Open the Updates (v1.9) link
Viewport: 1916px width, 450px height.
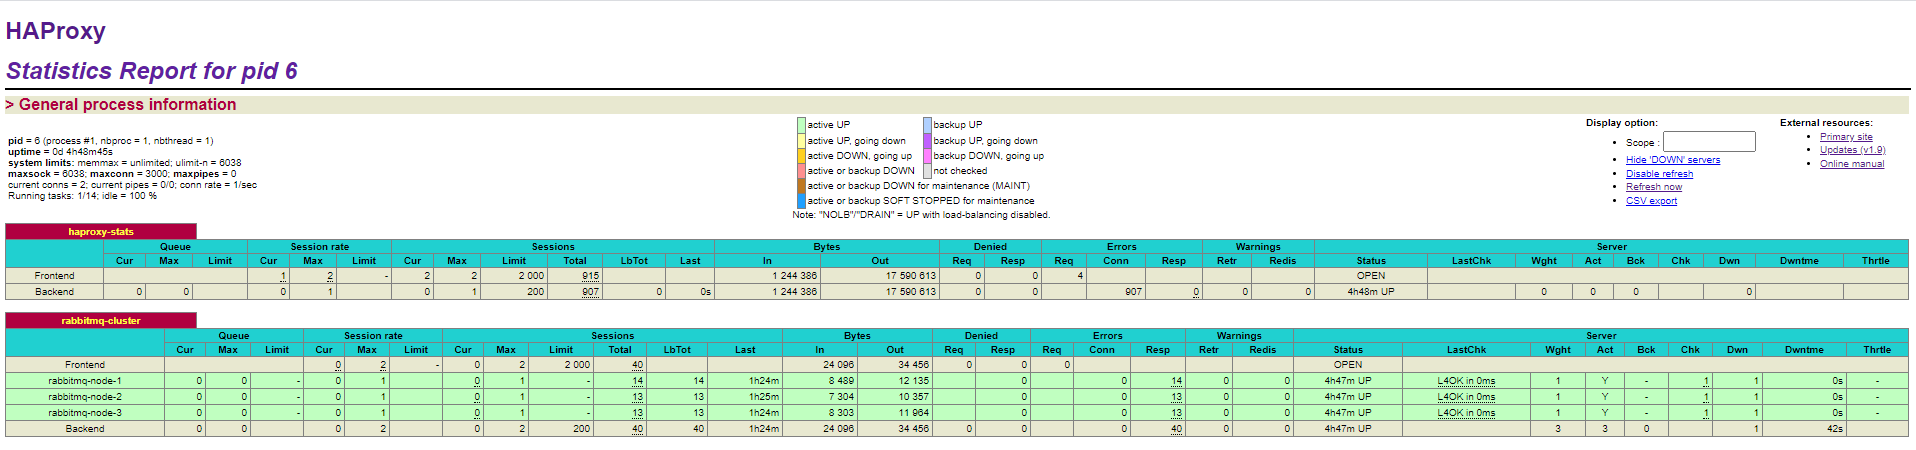pyautogui.click(x=1853, y=150)
